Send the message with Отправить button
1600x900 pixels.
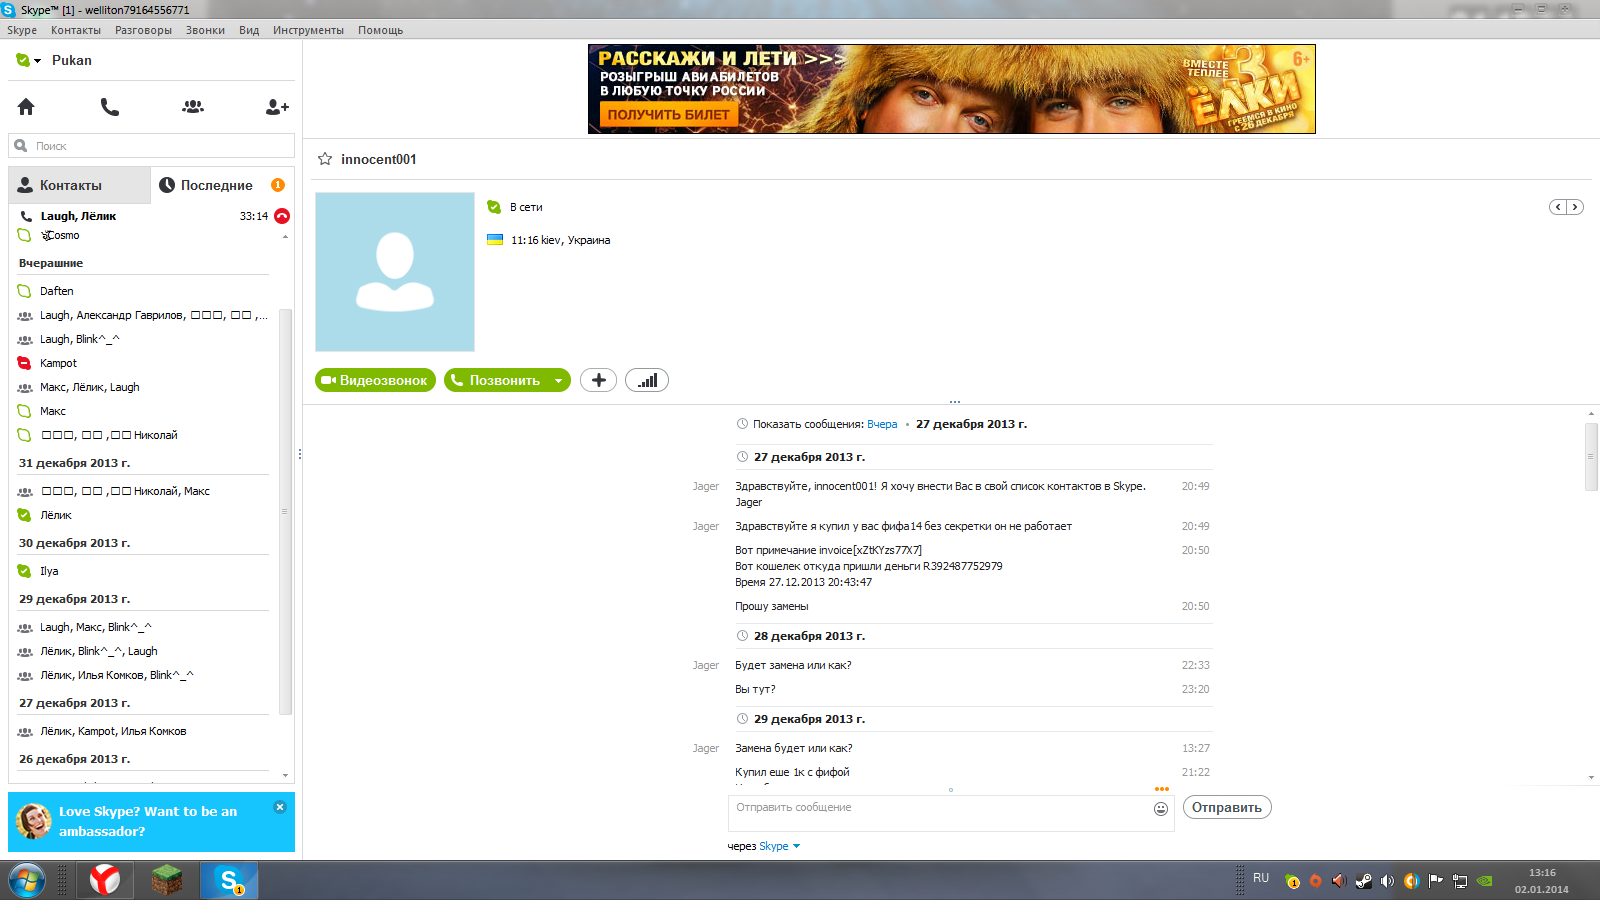click(x=1227, y=808)
